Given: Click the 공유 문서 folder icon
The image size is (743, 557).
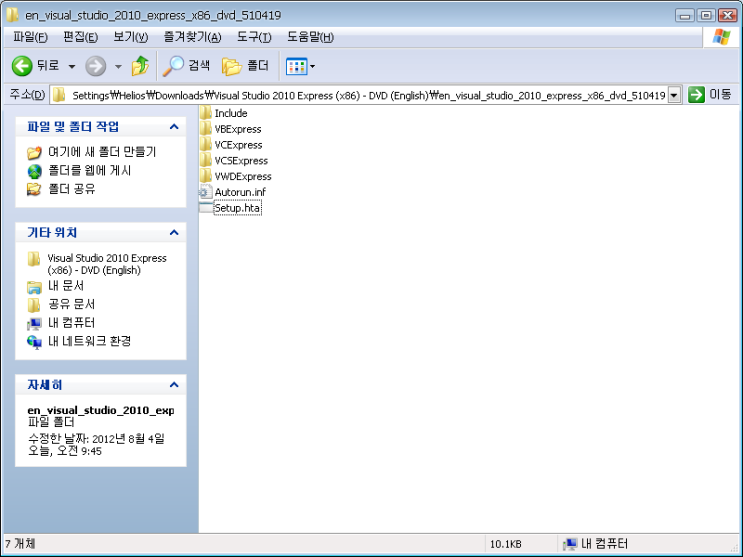Looking at the screenshot, I should pos(34,305).
